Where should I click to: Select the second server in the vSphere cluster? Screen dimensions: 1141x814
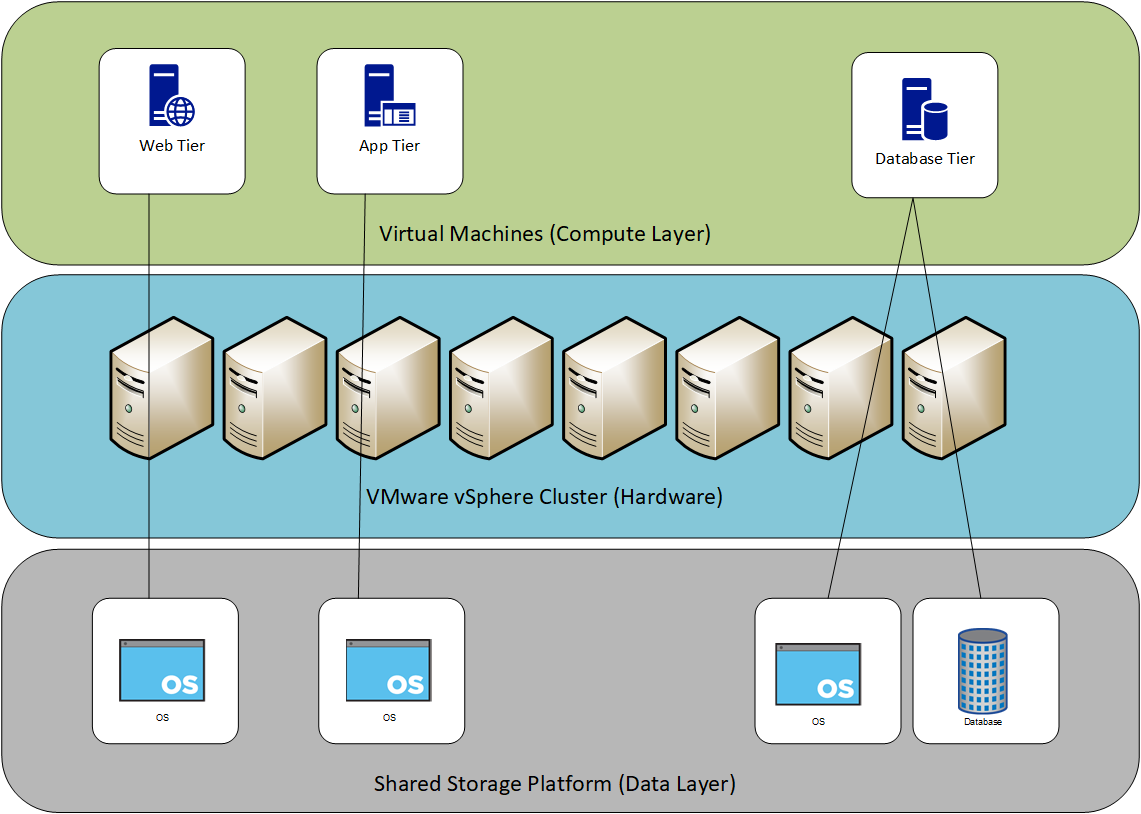(x=274, y=388)
